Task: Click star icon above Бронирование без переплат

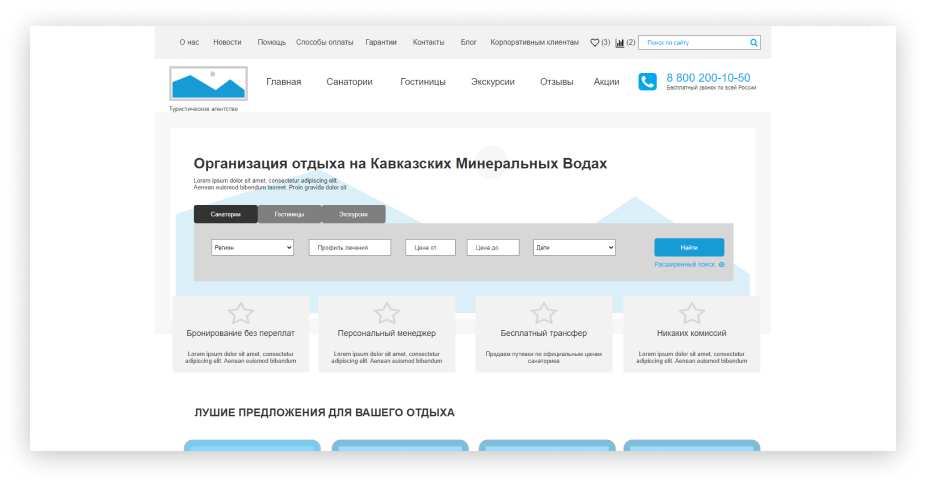Action: point(240,313)
